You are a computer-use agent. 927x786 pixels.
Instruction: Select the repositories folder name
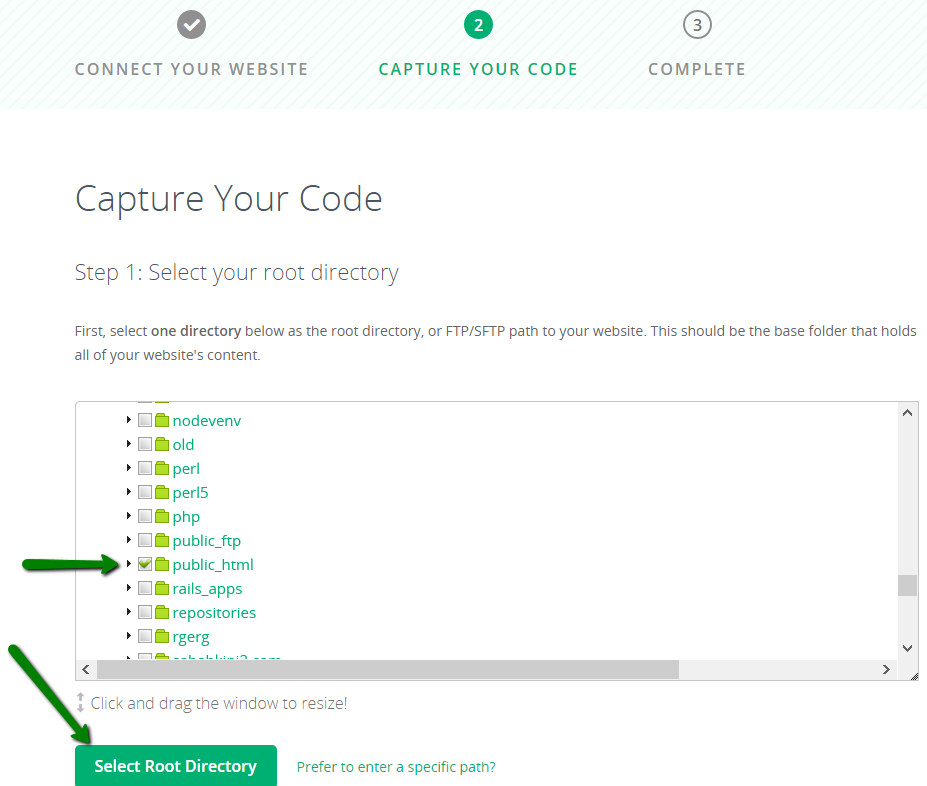point(214,613)
